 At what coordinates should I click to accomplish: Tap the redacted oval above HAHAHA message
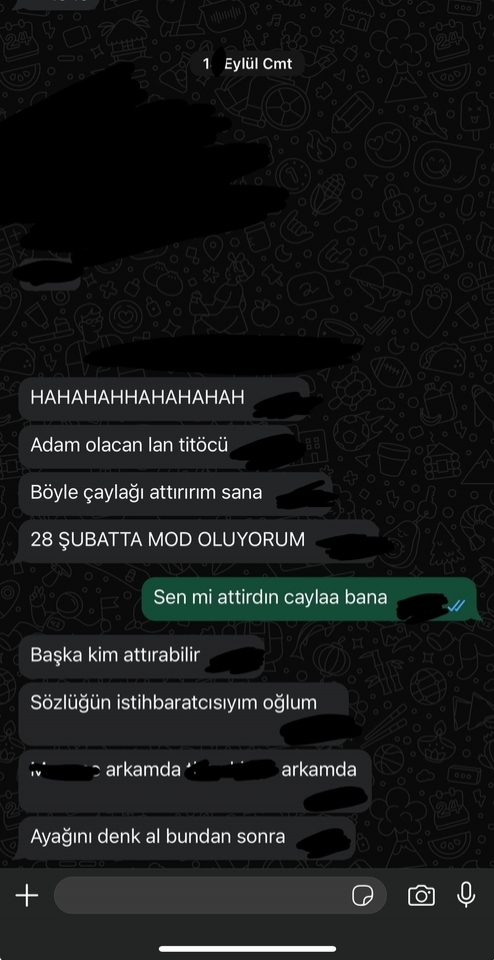(223, 356)
